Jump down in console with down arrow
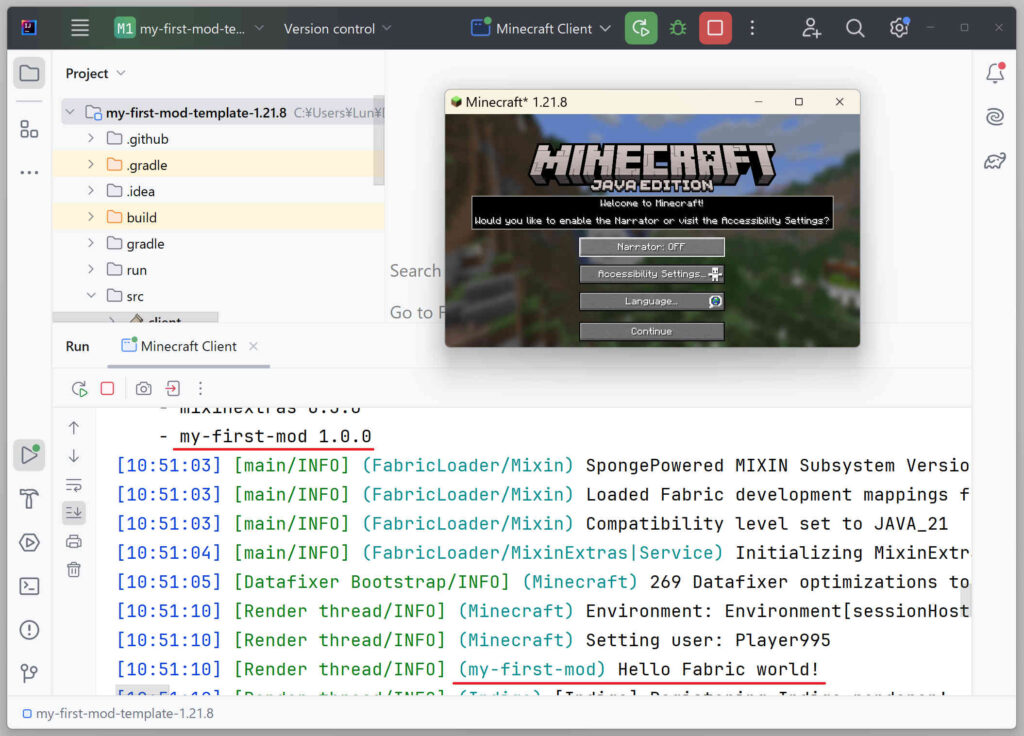Image resolution: width=1024 pixels, height=736 pixels. (x=74, y=456)
